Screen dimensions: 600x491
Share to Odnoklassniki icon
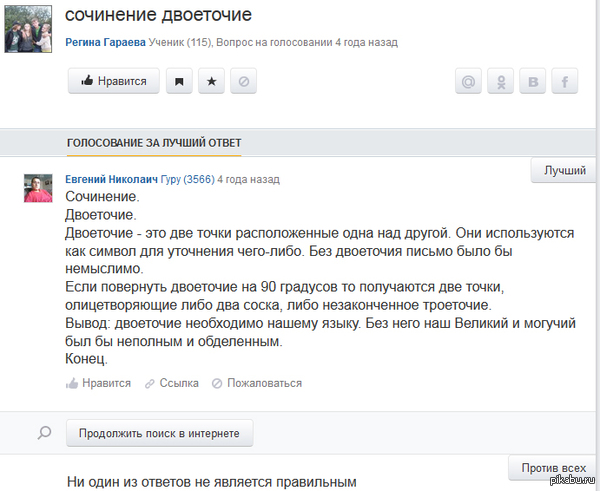click(501, 83)
